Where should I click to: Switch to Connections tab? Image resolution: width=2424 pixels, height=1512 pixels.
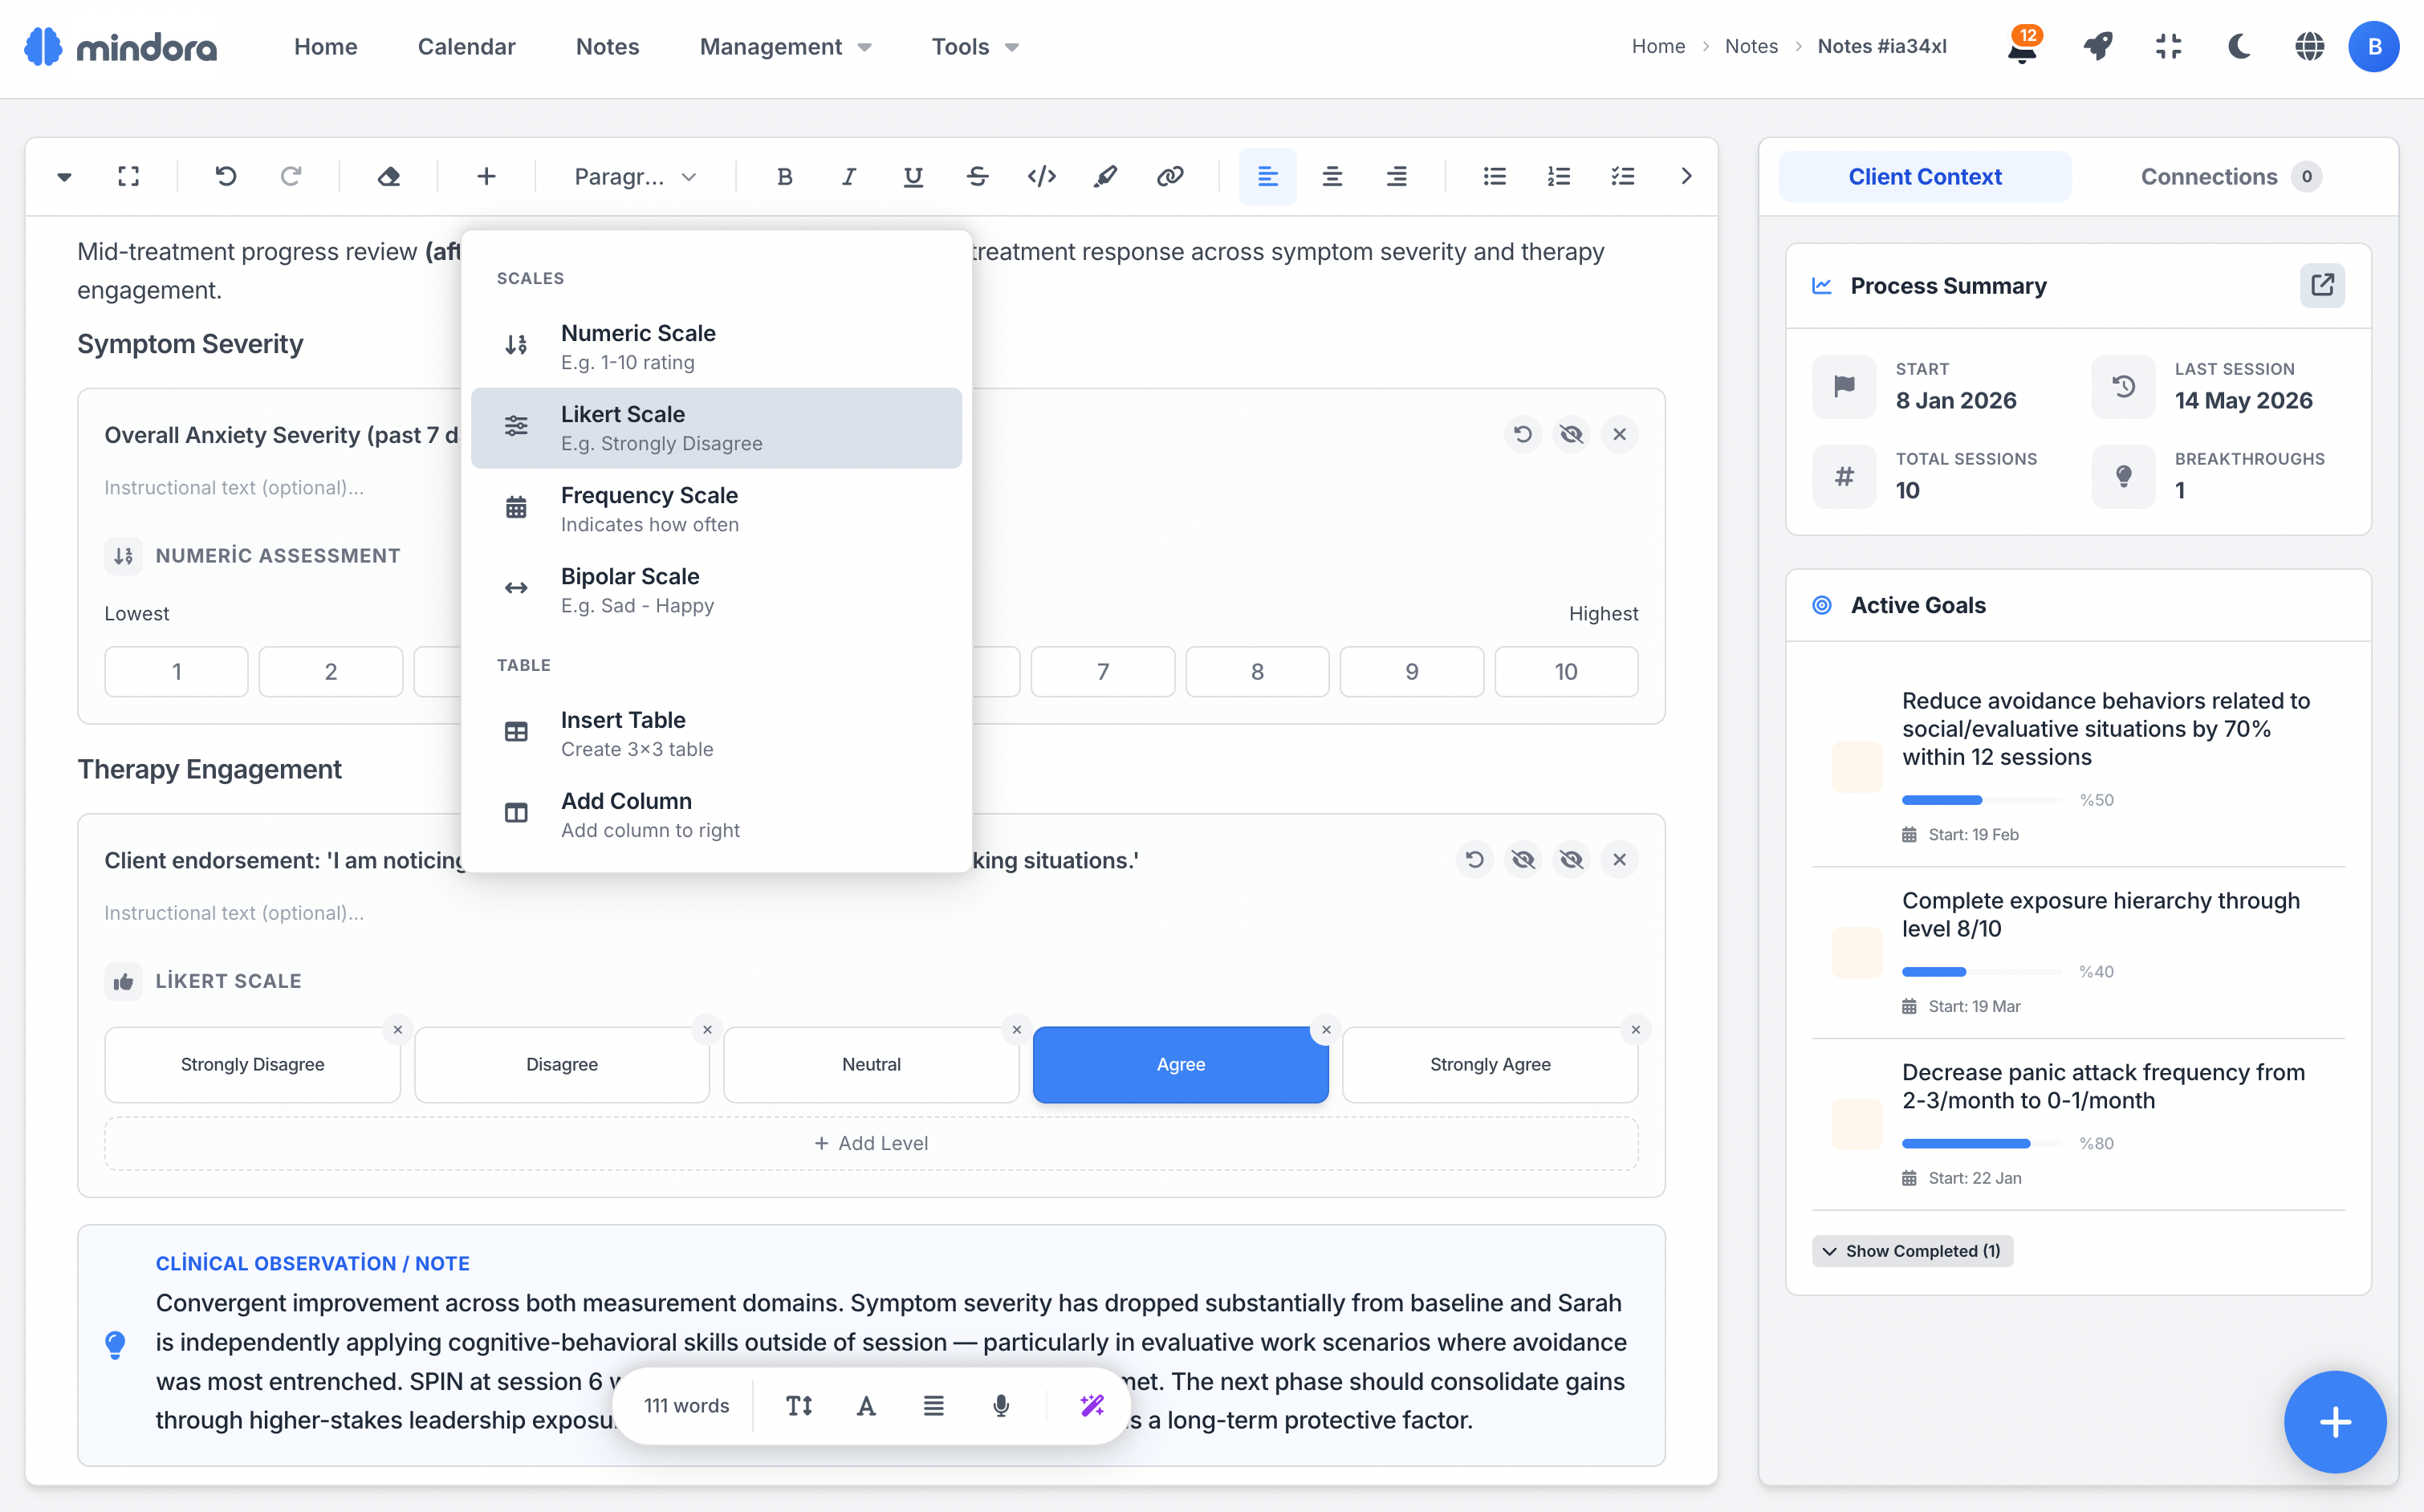tap(2230, 177)
